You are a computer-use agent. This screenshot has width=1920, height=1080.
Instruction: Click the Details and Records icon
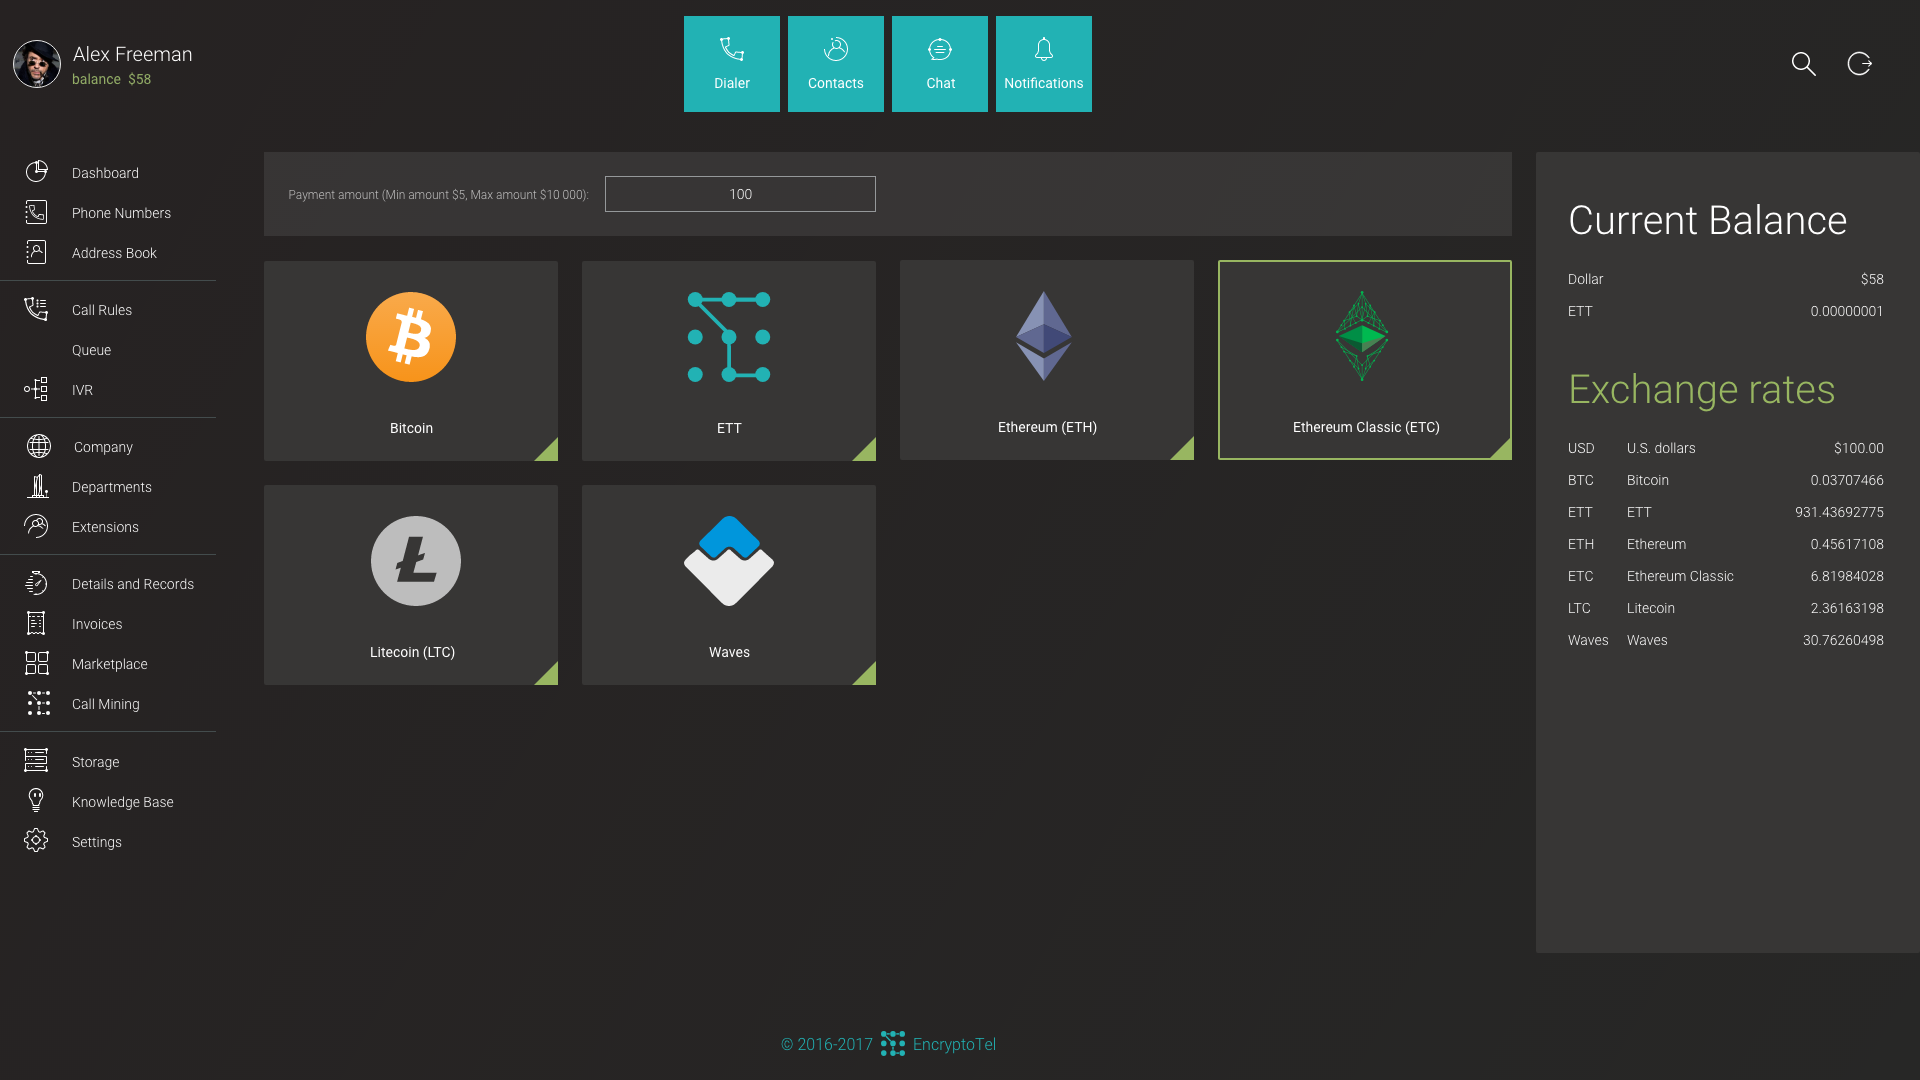tap(37, 583)
